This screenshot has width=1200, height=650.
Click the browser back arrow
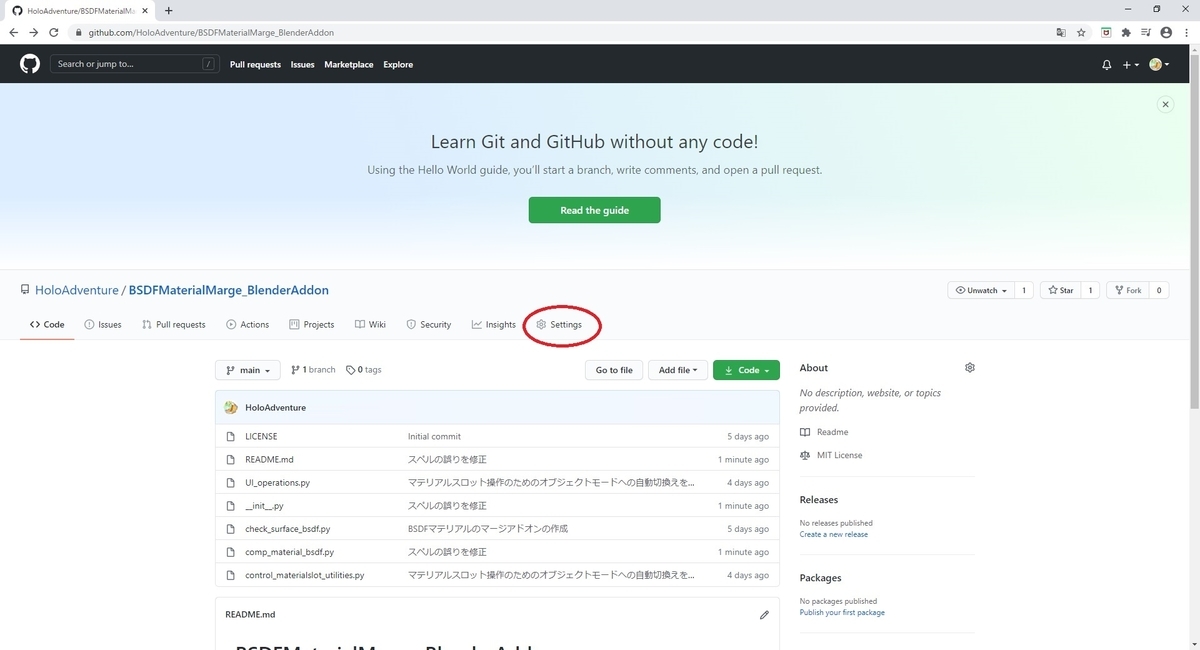coord(13,32)
